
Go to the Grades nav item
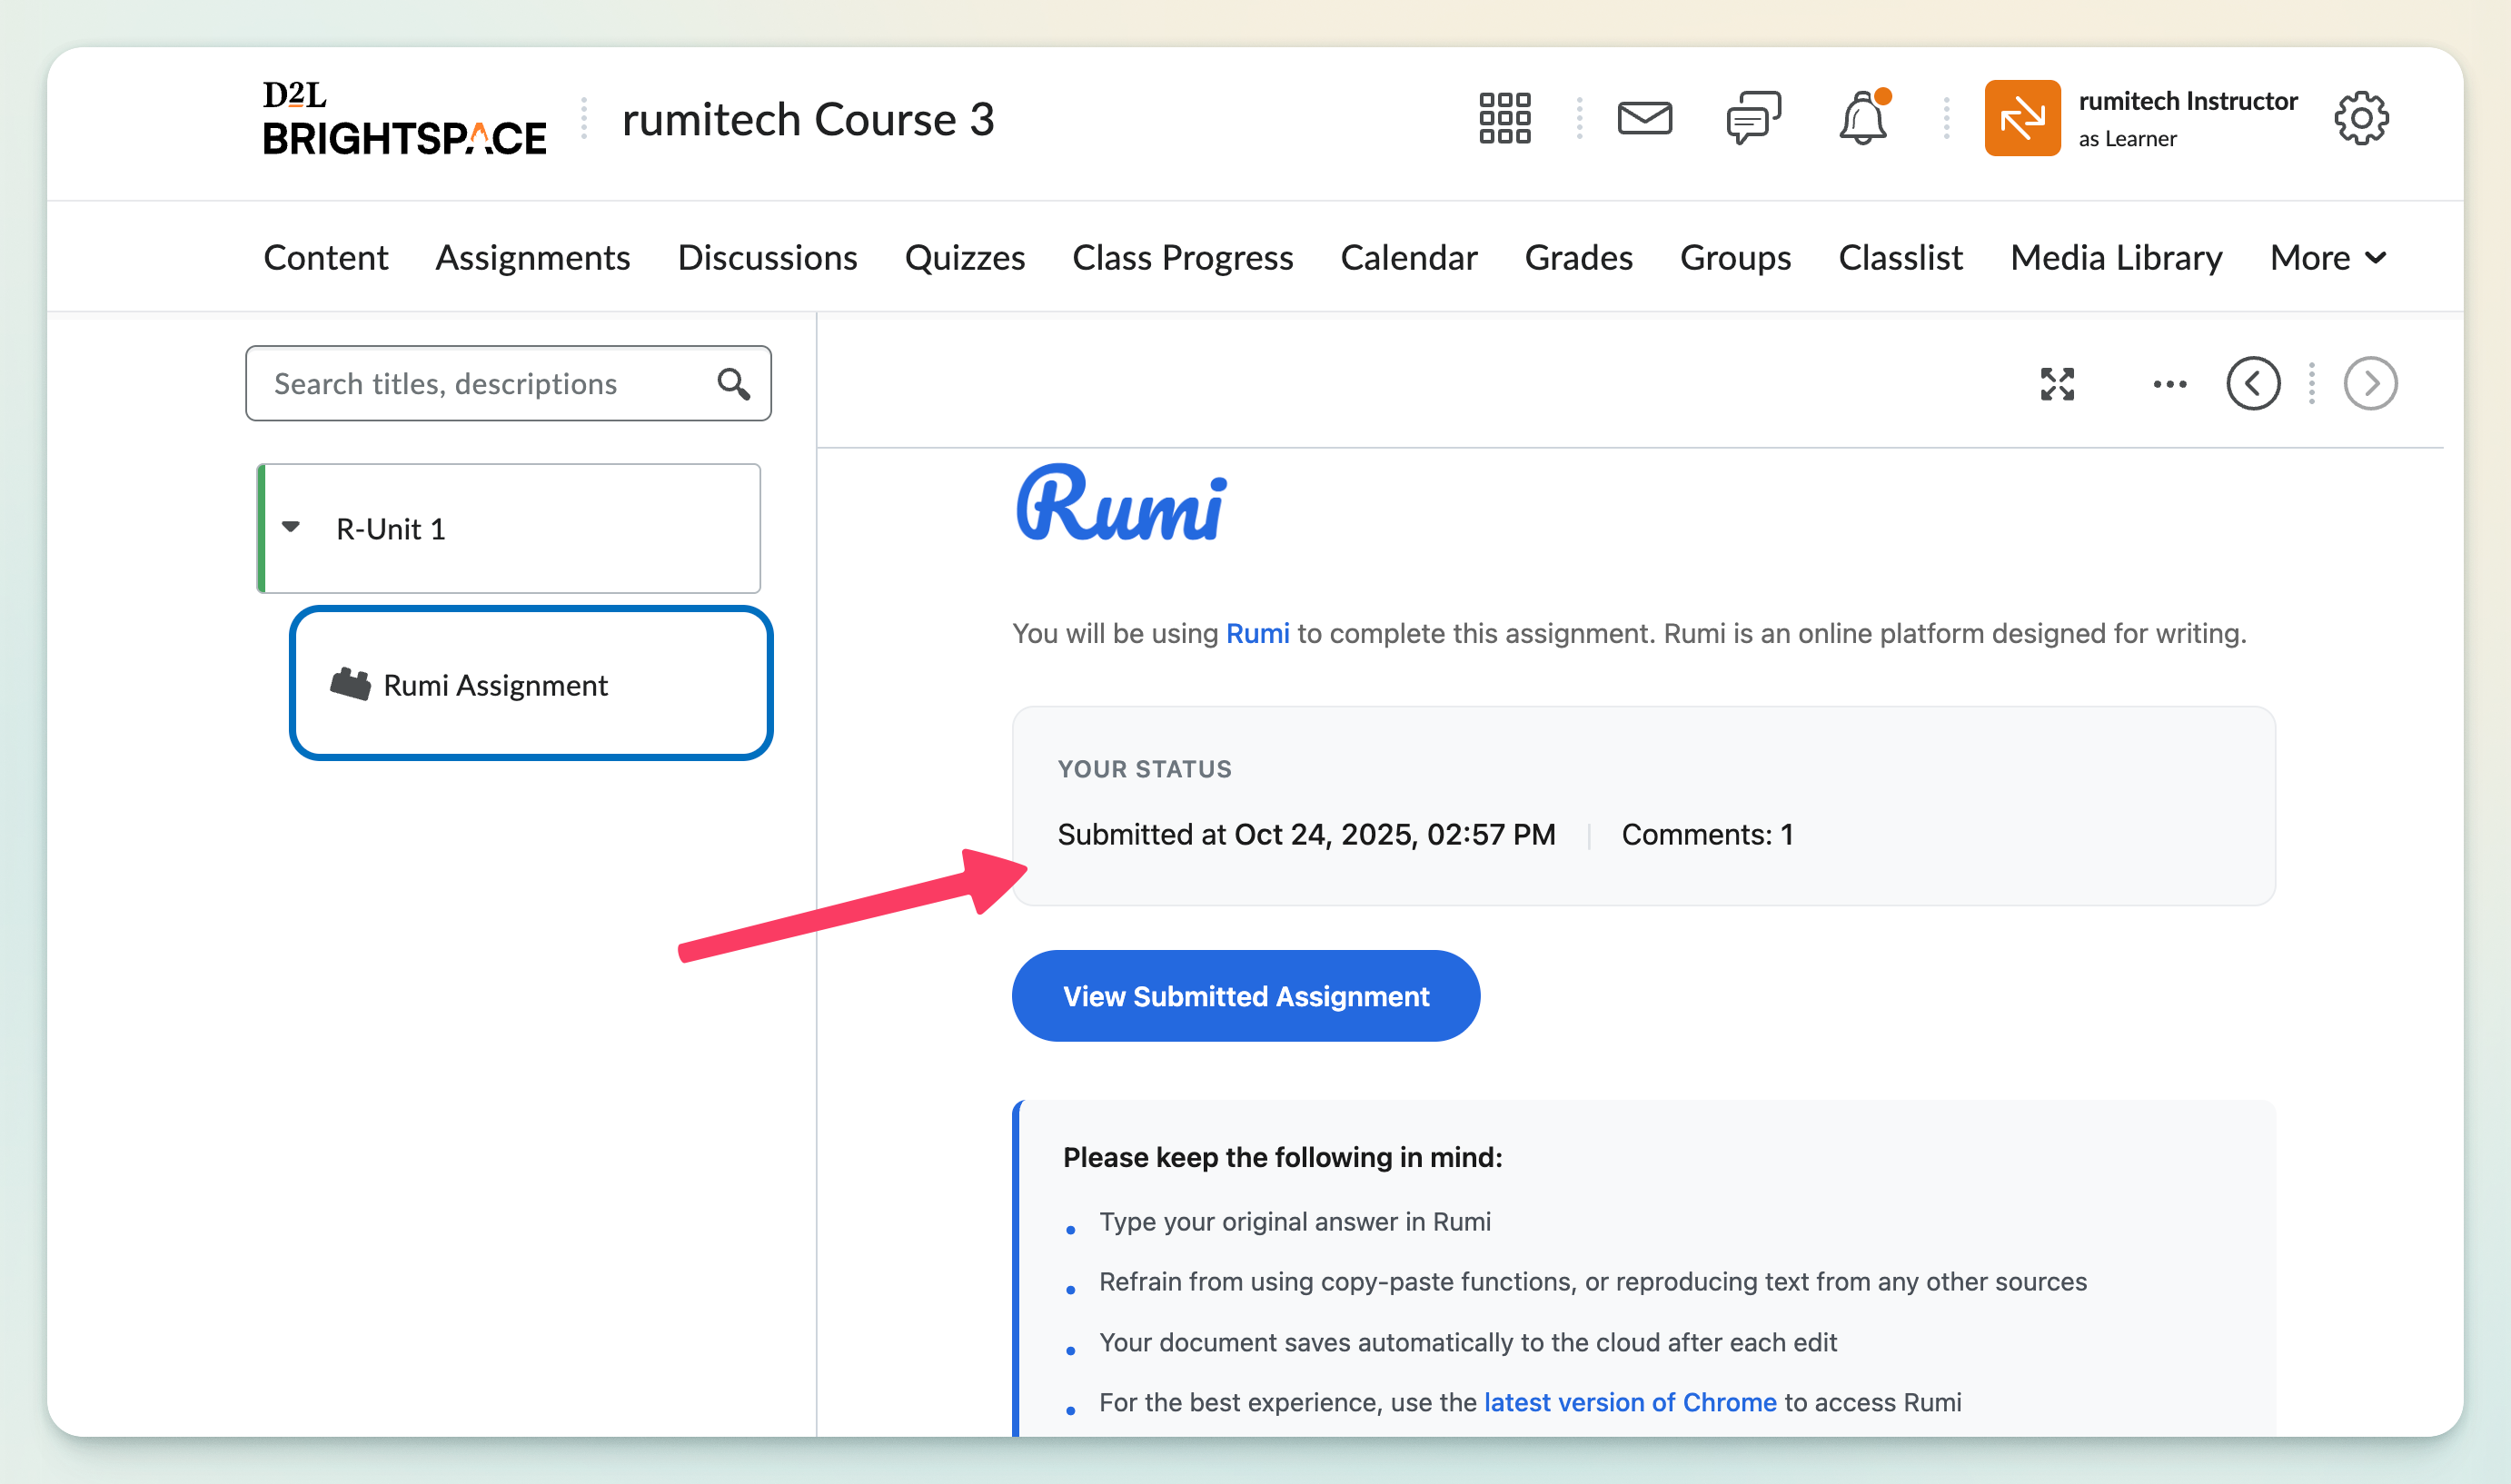click(x=1578, y=258)
